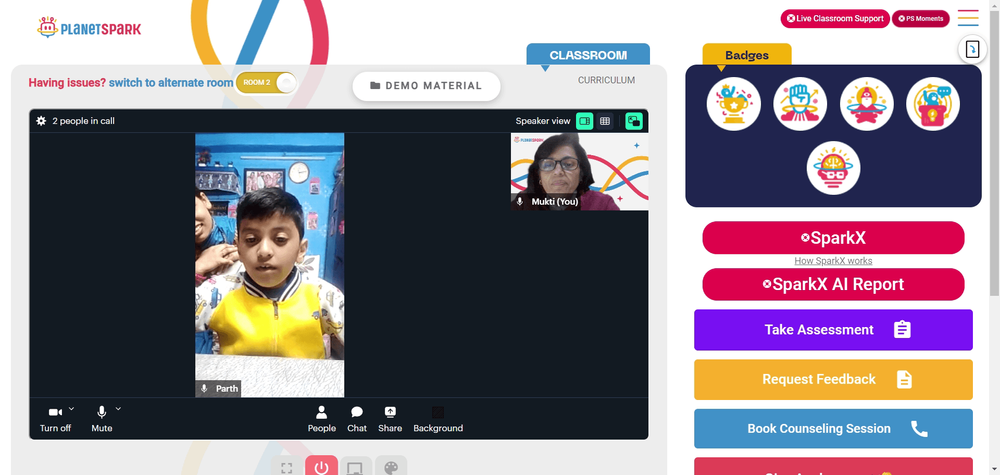Select the trophy star badge
Image resolution: width=1000 pixels, height=475 pixels.
pyautogui.click(x=733, y=103)
